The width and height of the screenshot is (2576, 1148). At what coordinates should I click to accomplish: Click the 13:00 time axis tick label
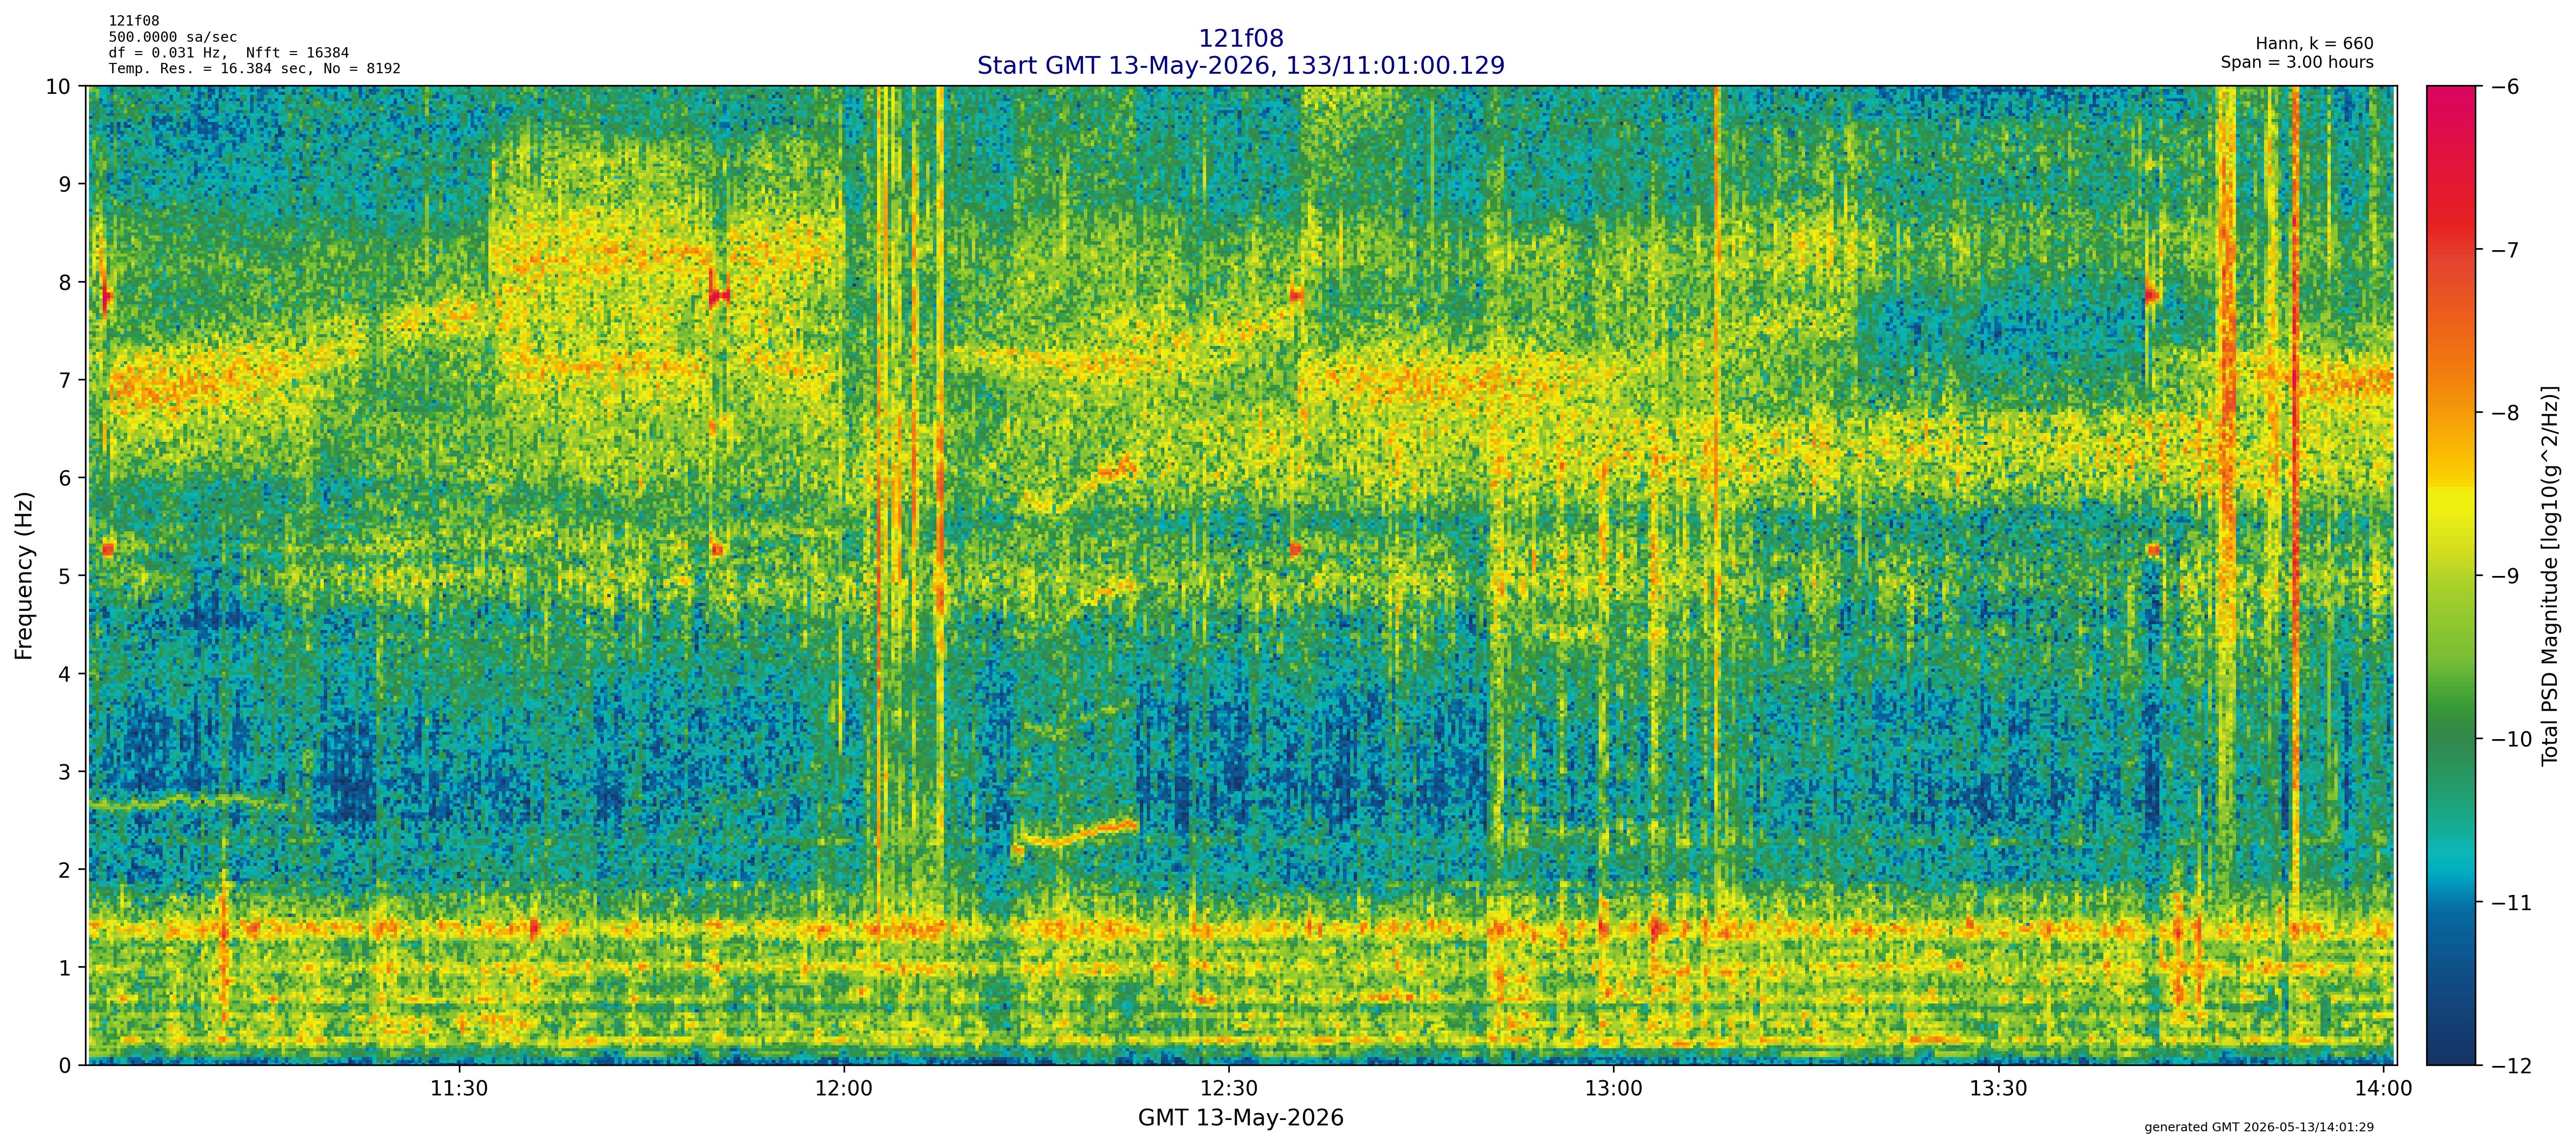pos(1614,1089)
